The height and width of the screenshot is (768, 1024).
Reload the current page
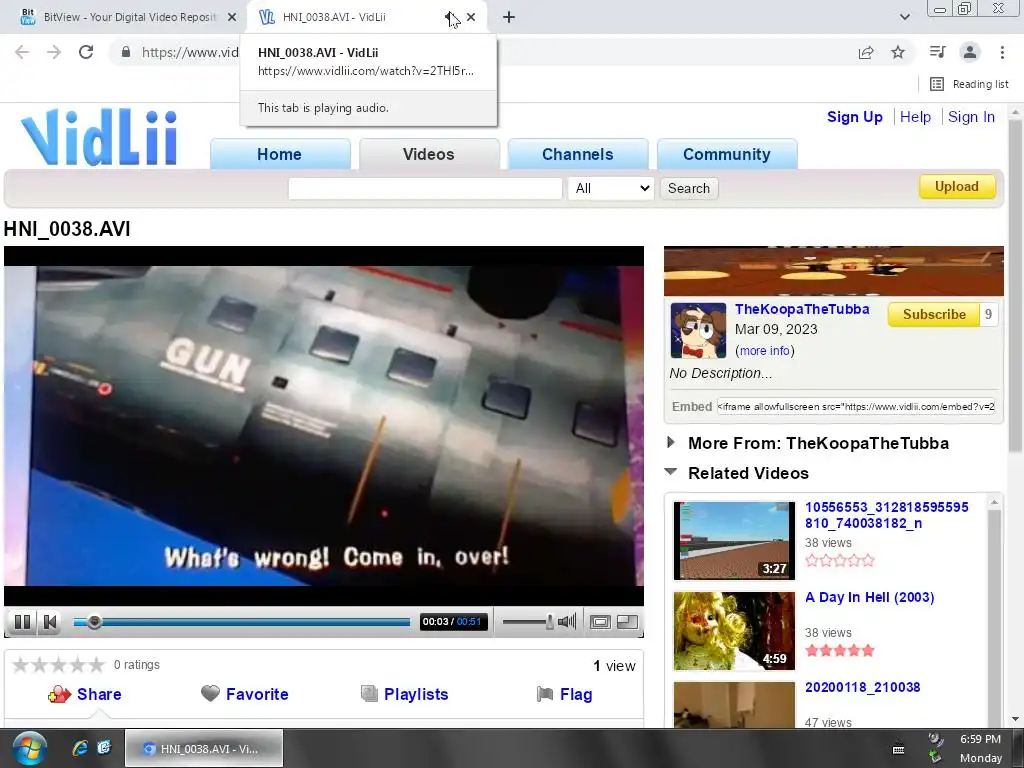[86, 52]
